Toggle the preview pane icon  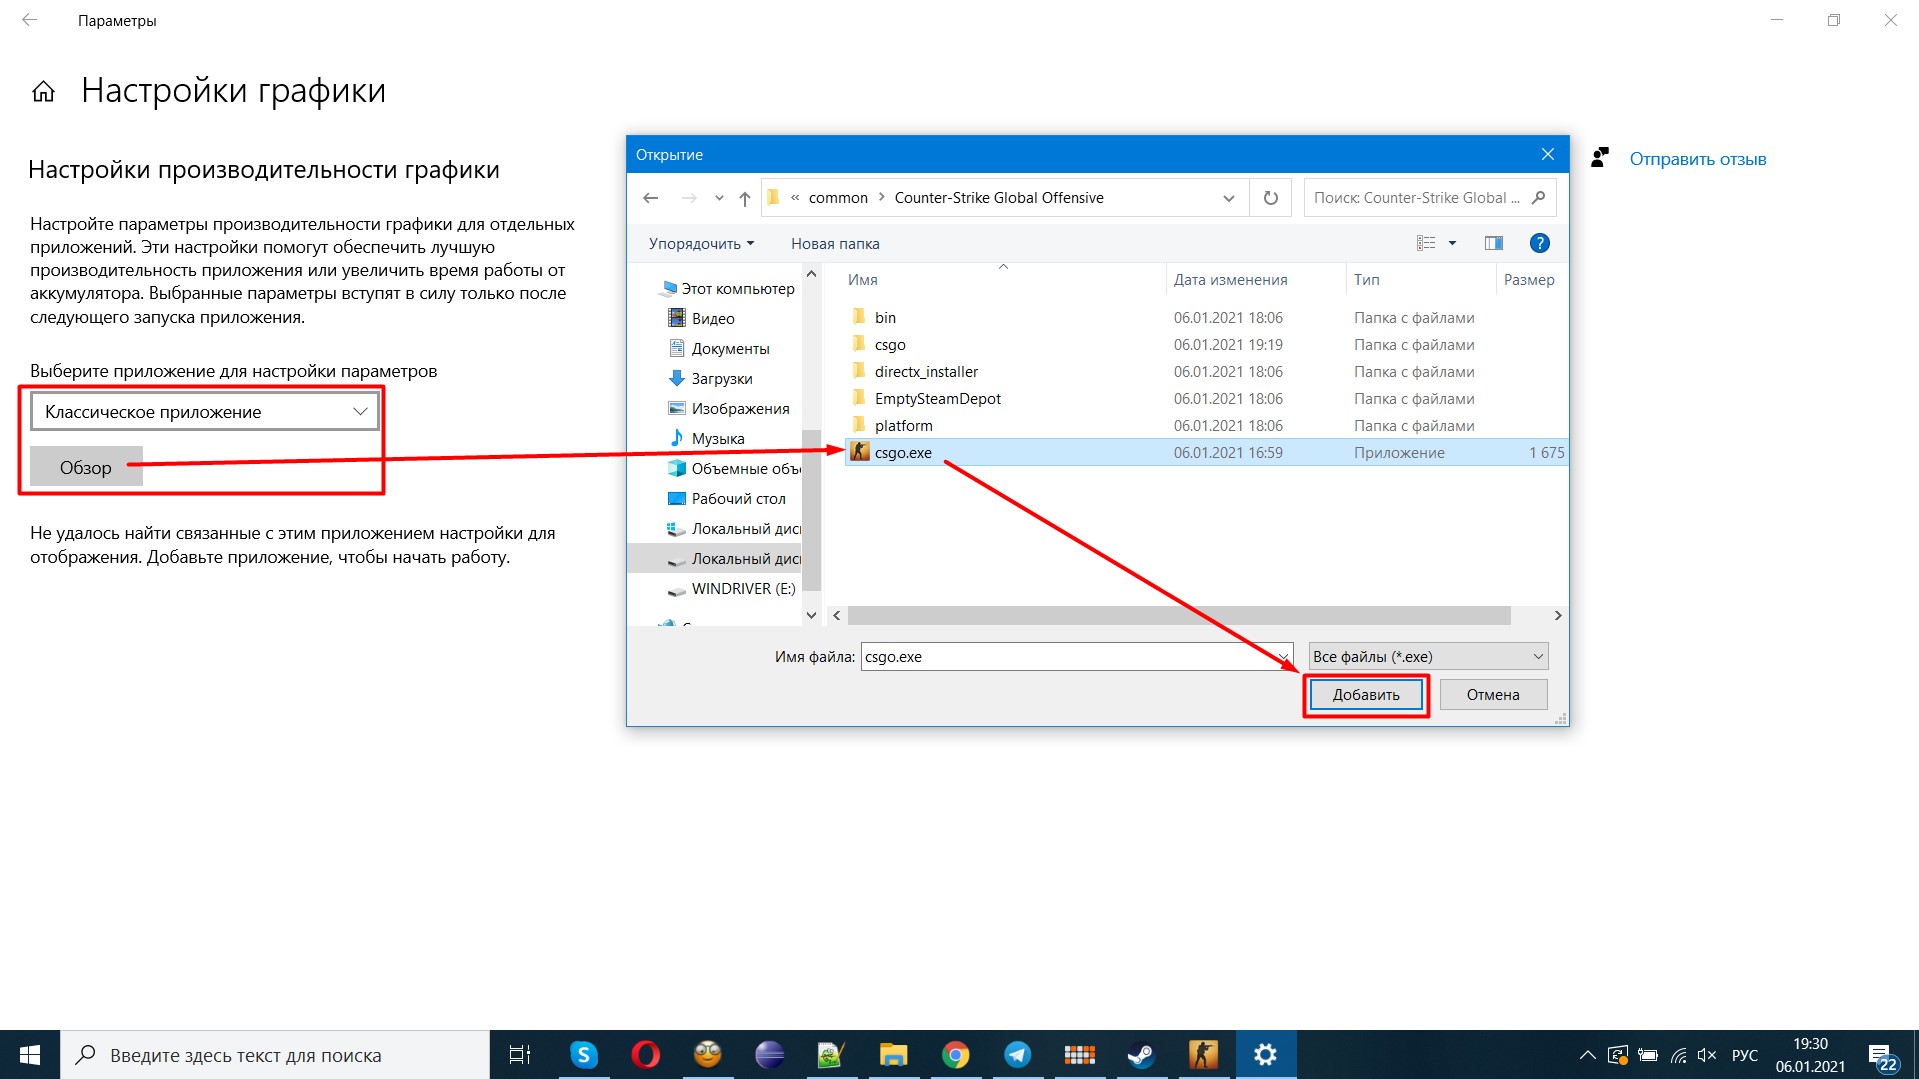pos(1493,243)
